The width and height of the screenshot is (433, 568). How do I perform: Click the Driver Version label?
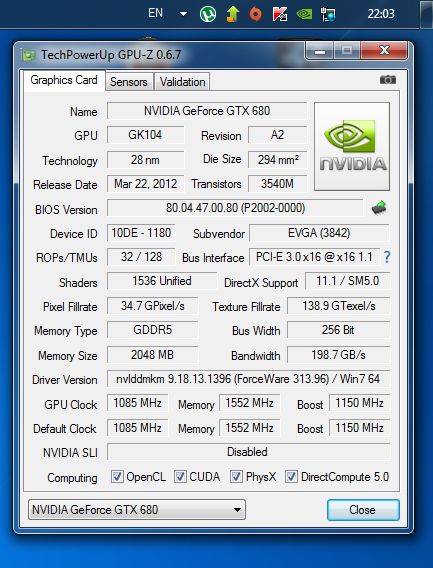[65, 380]
